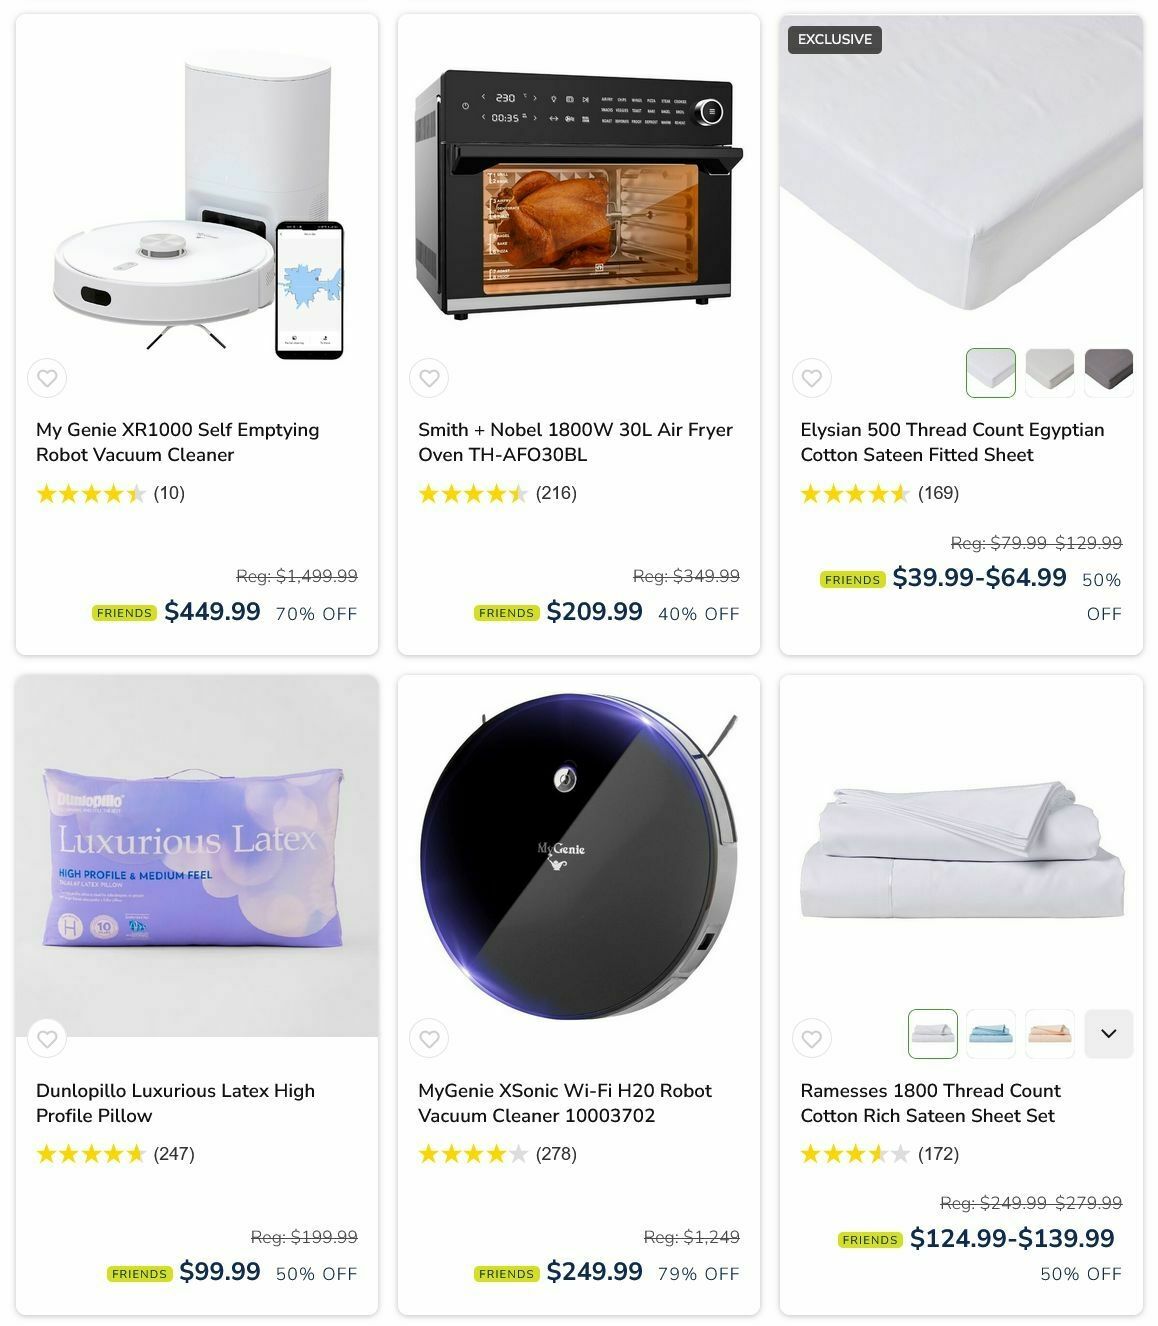
Task: Wishlist the MyGenie XSonic H20 robot vacuum
Action: click(x=429, y=1039)
